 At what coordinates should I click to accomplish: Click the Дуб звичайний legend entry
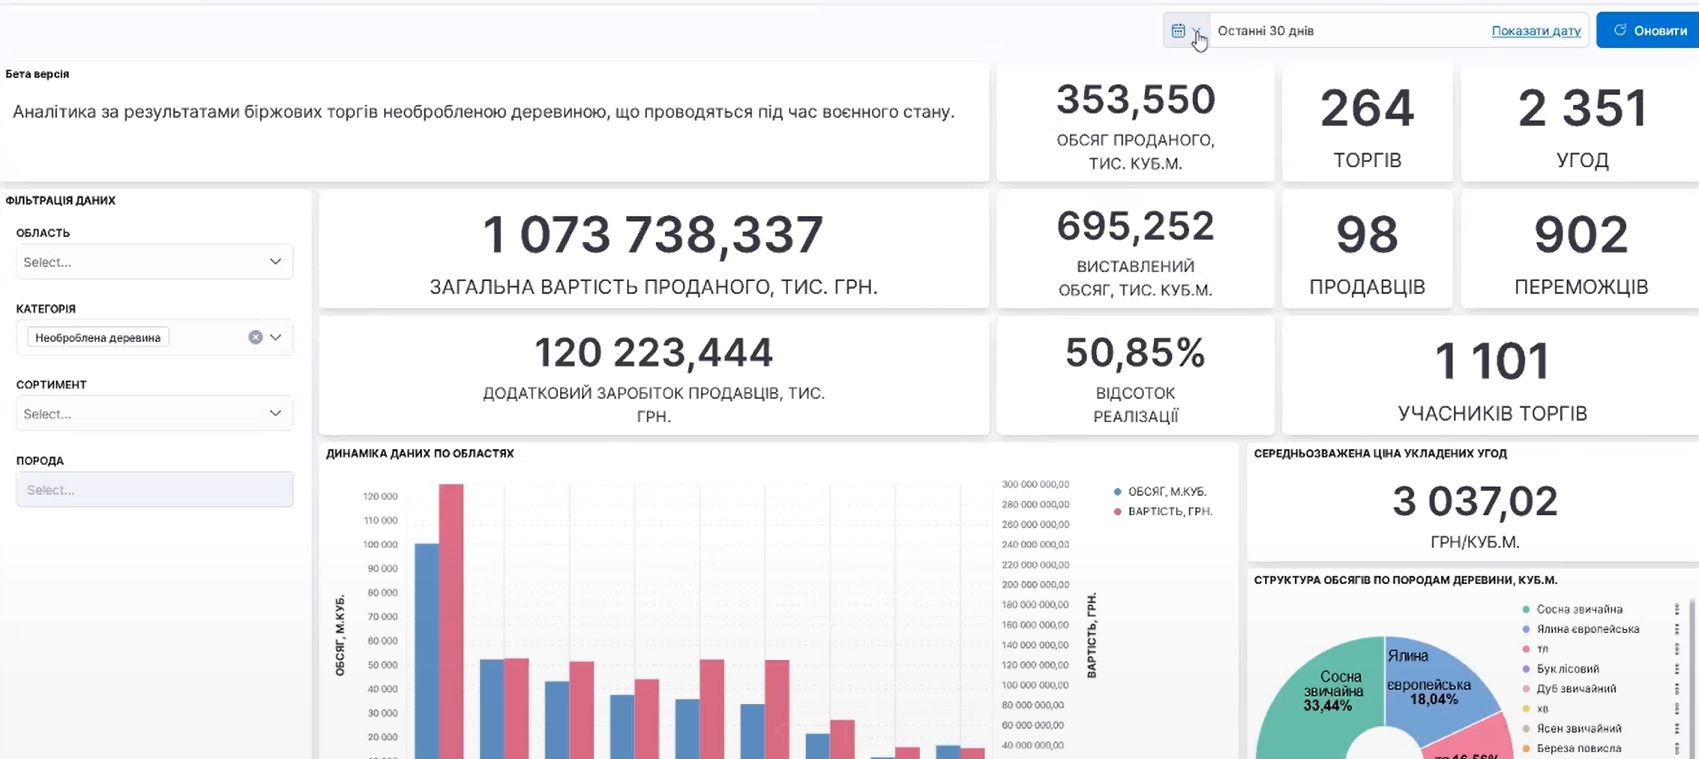1568,689
